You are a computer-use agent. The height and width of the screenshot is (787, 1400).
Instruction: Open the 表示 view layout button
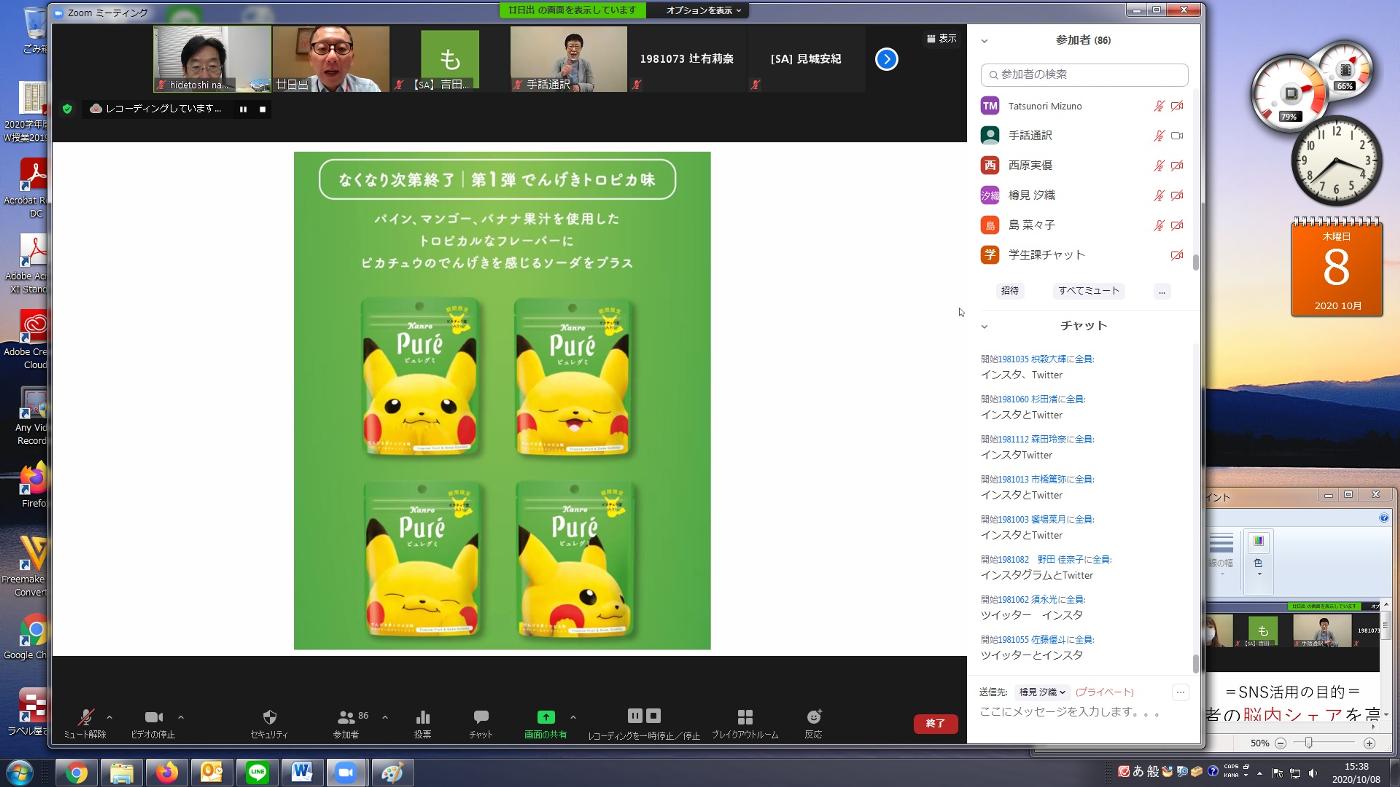941,38
